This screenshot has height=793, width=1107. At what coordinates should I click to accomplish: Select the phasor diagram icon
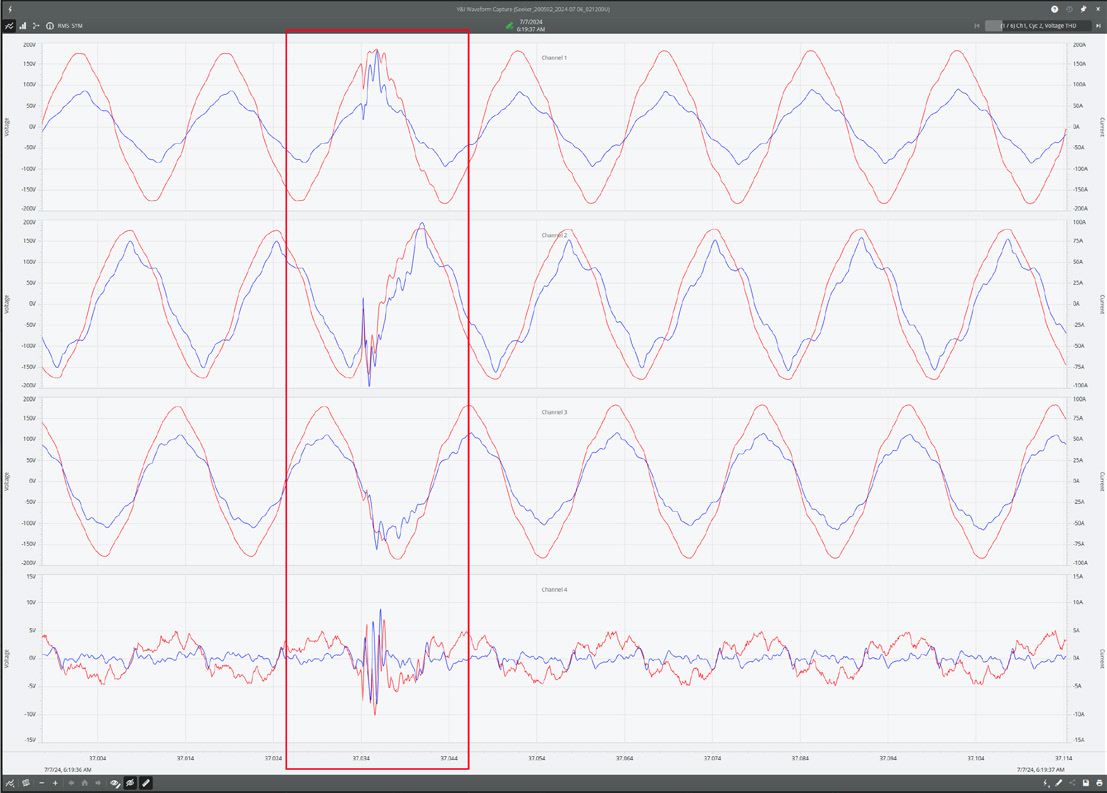[x=36, y=25]
